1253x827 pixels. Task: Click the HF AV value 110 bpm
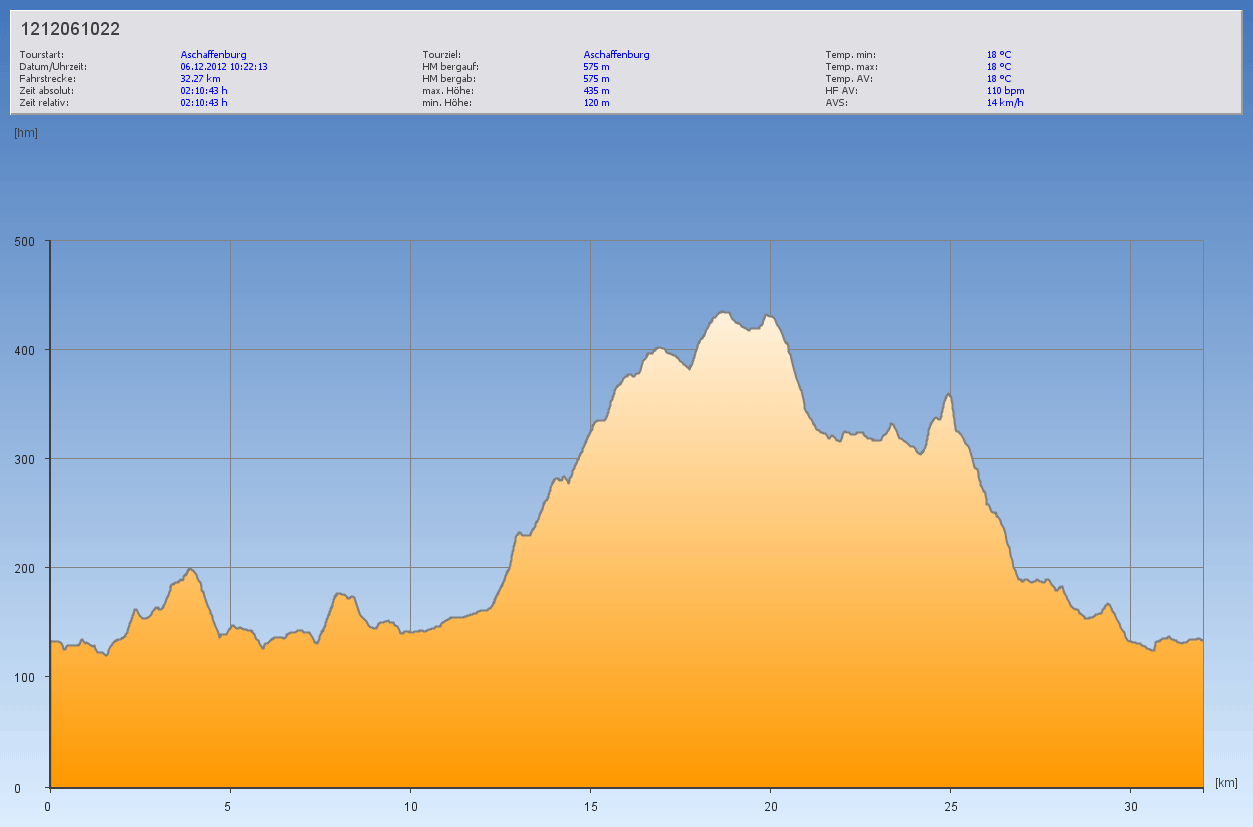pos(1005,90)
